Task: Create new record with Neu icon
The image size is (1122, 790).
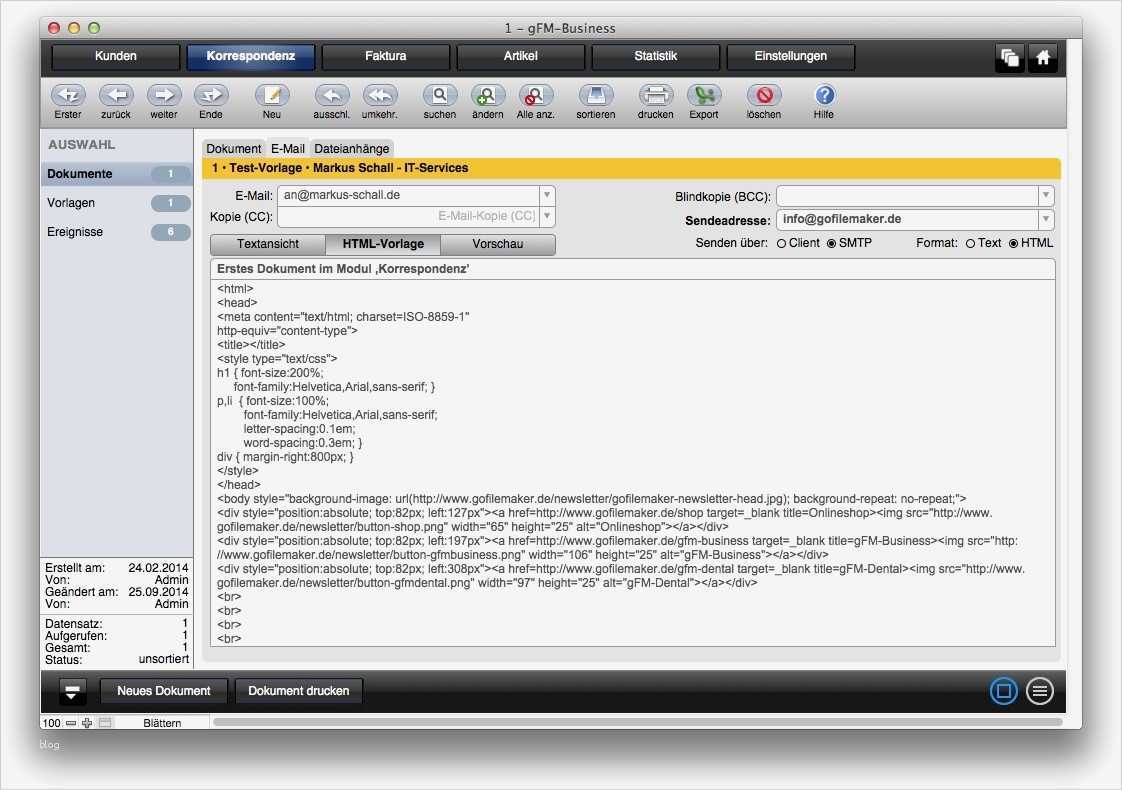Action: click(272, 95)
